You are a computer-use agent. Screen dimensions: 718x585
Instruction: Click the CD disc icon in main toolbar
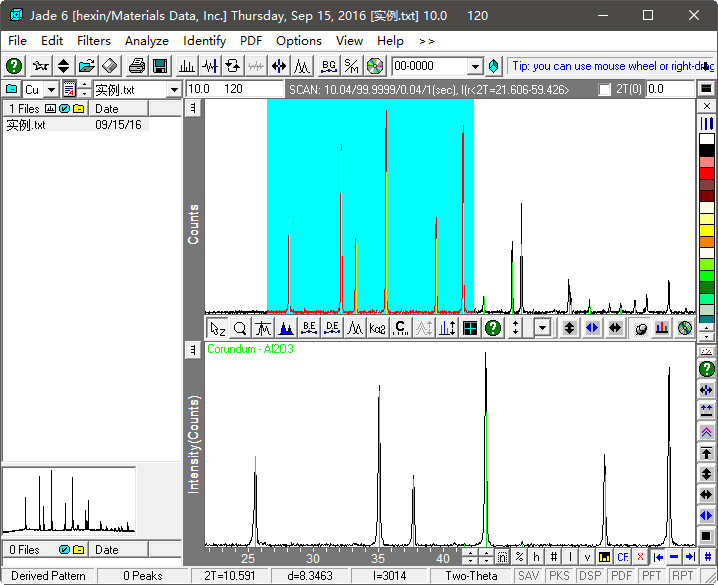point(375,66)
